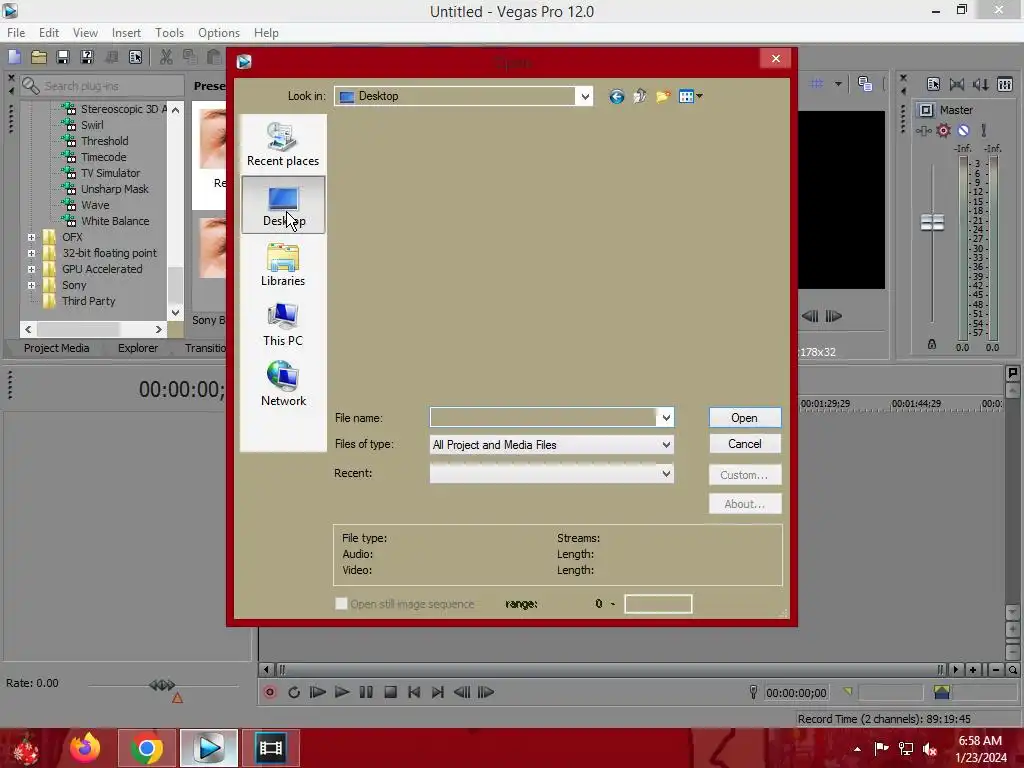
Task: Open the Edit menu
Action: tap(48, 33)
